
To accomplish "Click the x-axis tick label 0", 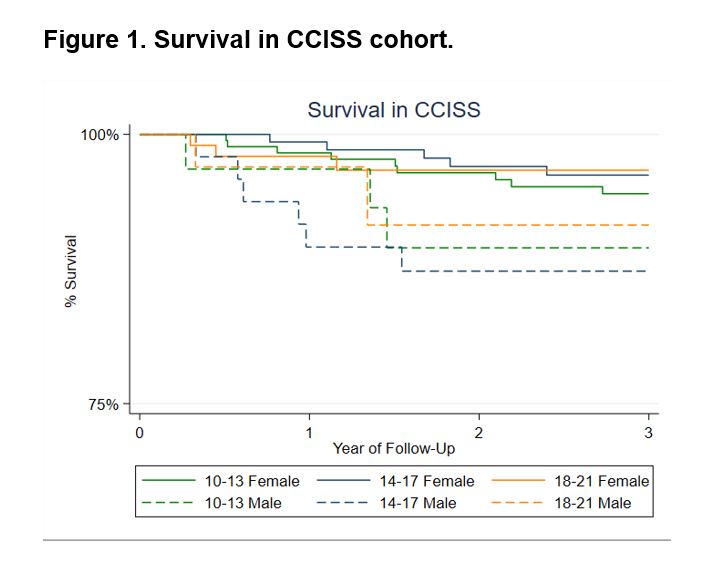I will point(140,432).
